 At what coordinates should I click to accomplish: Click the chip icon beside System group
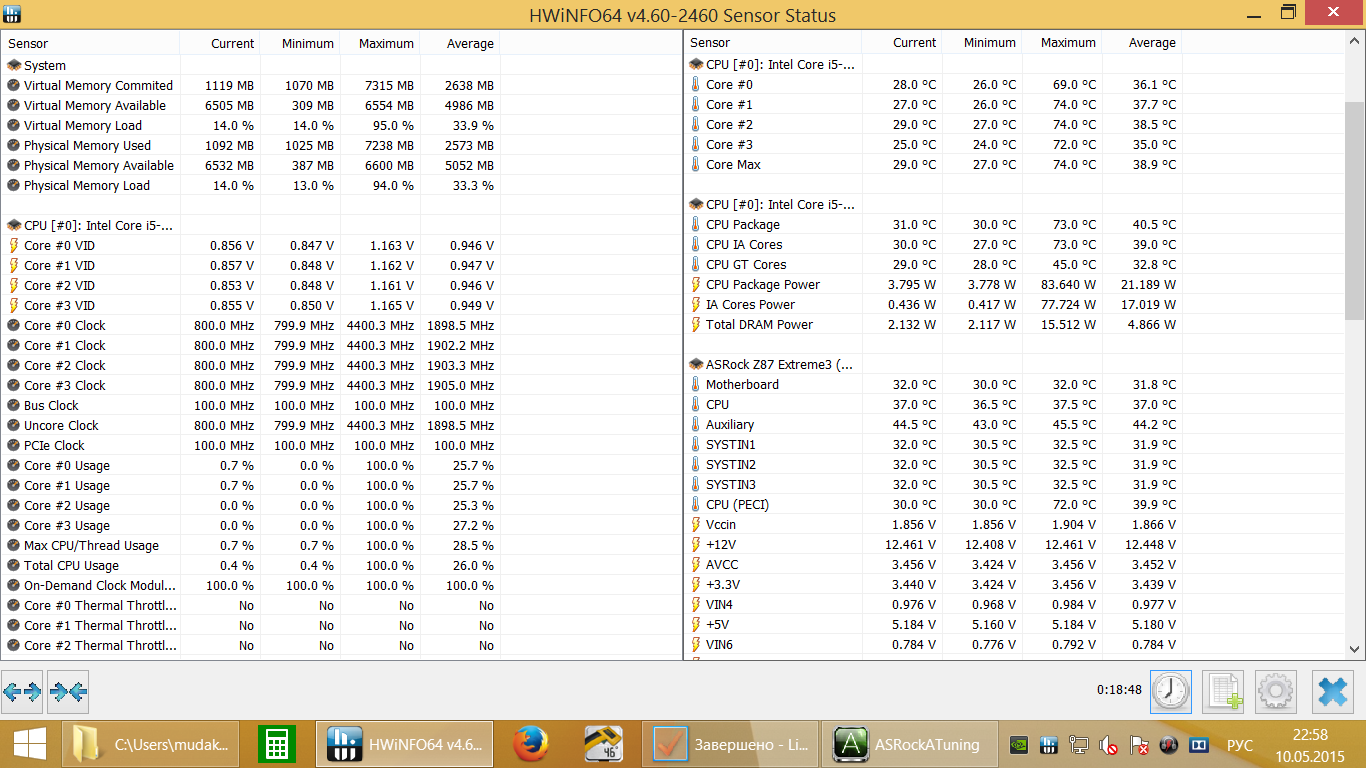tap(13, 65)
